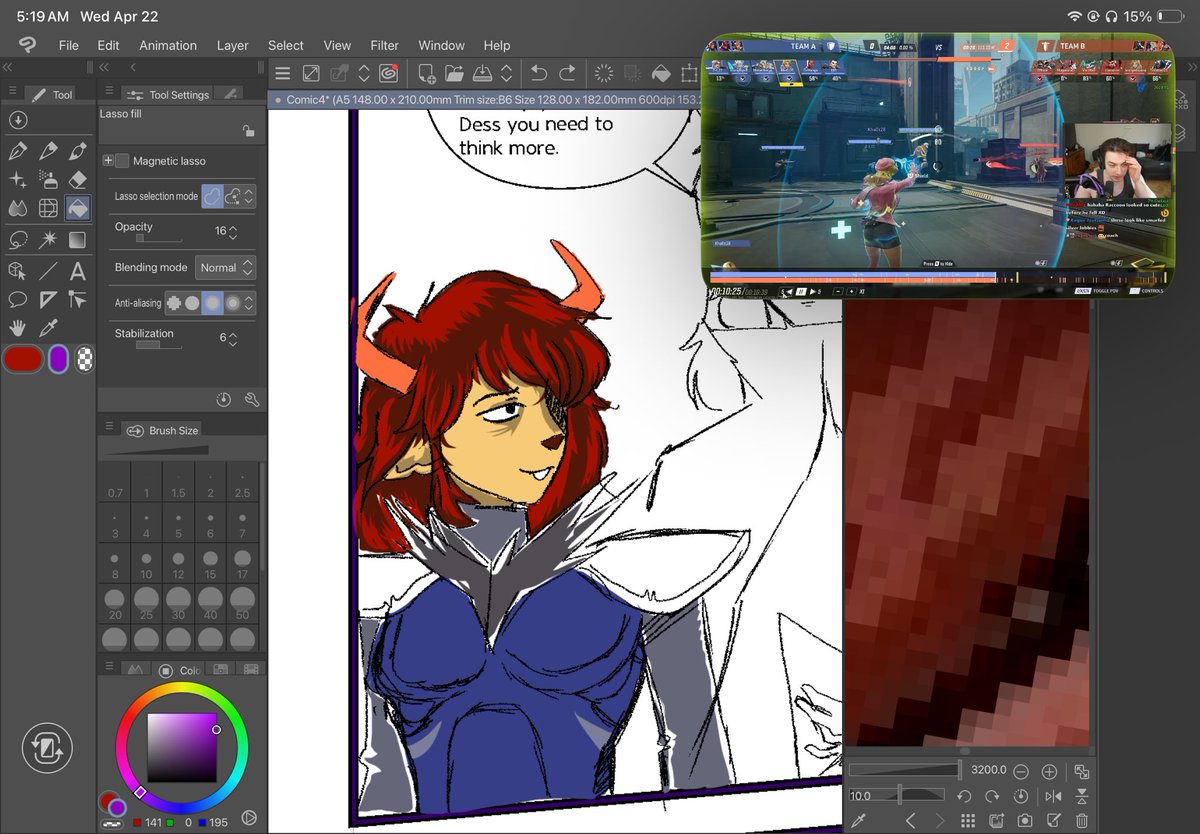Image resolution: width=1200 pixels, height=834 pixels.
Task: Select the Ruler tool
Action: pyautogui.click(x=47, y=299)
